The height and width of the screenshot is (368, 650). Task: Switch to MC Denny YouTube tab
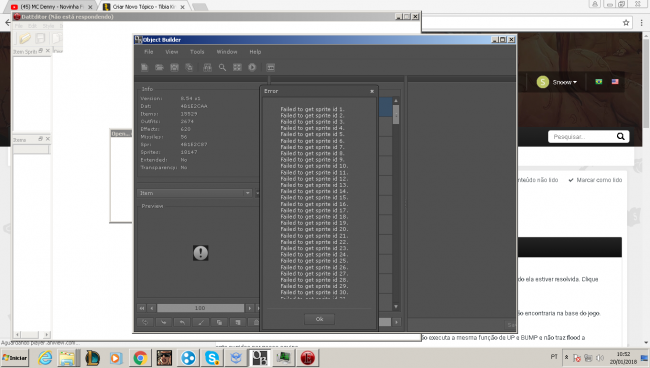(52, 7)
